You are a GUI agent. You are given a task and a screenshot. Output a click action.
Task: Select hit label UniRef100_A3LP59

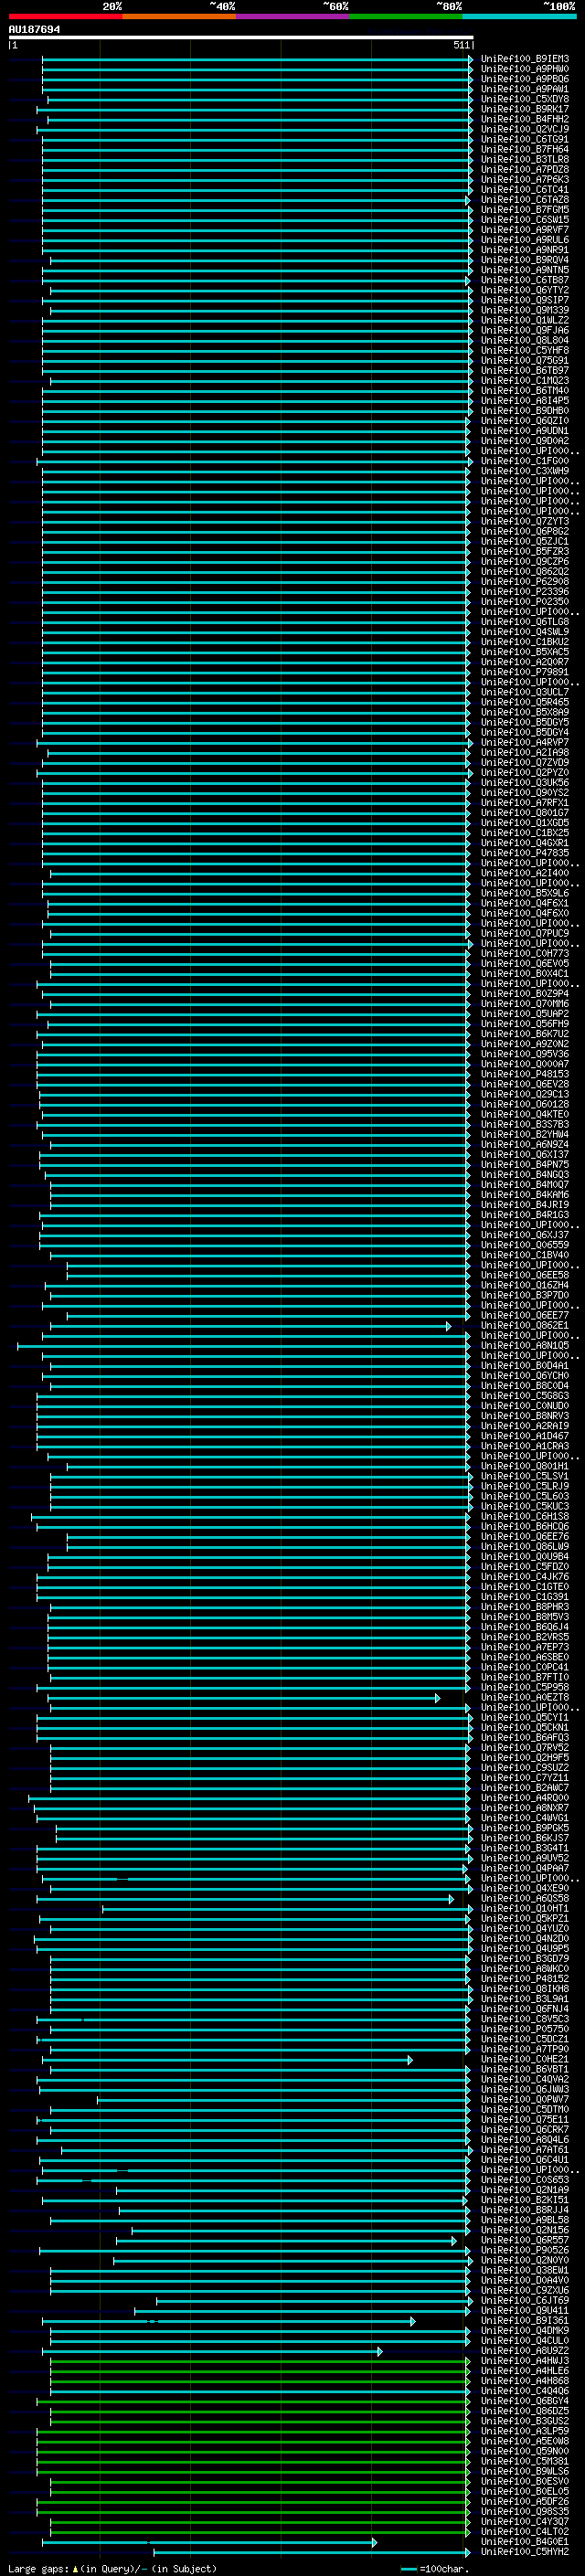point(524,2431)
